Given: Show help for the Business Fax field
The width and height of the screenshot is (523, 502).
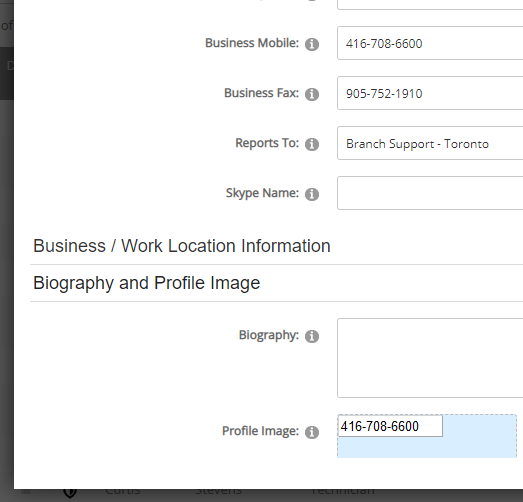Looking at the screenshot, I should [x=312, y=94].
